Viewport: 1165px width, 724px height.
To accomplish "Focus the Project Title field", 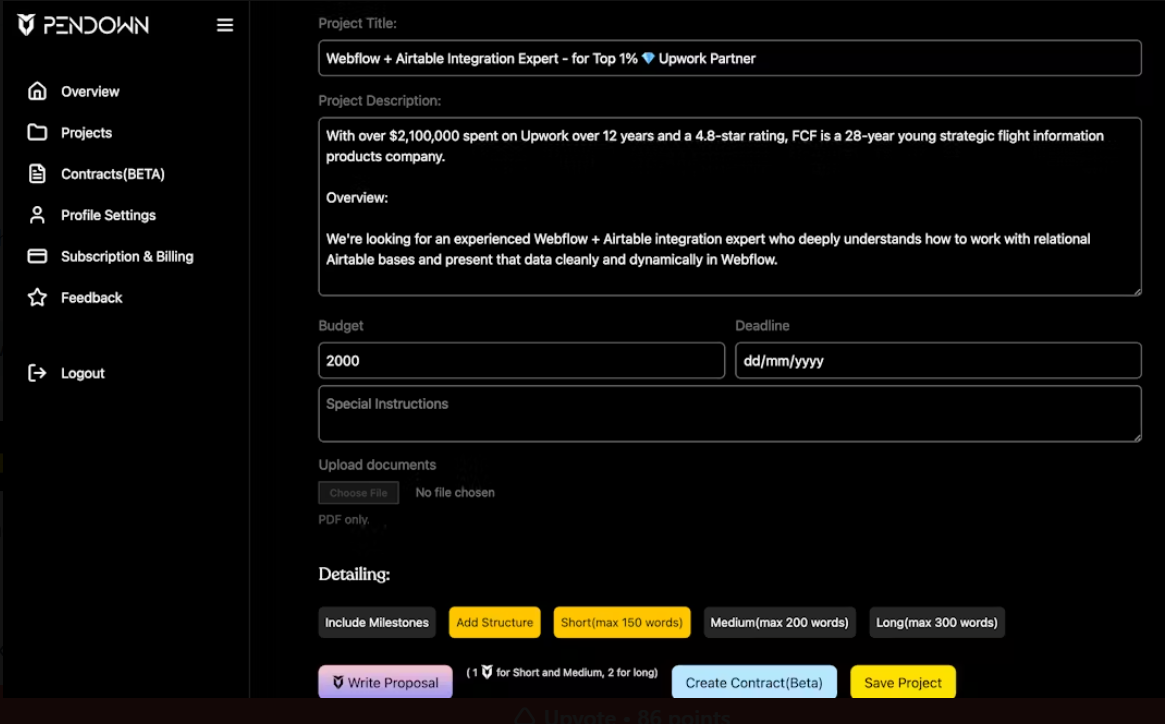I will [x=730, y=58].
